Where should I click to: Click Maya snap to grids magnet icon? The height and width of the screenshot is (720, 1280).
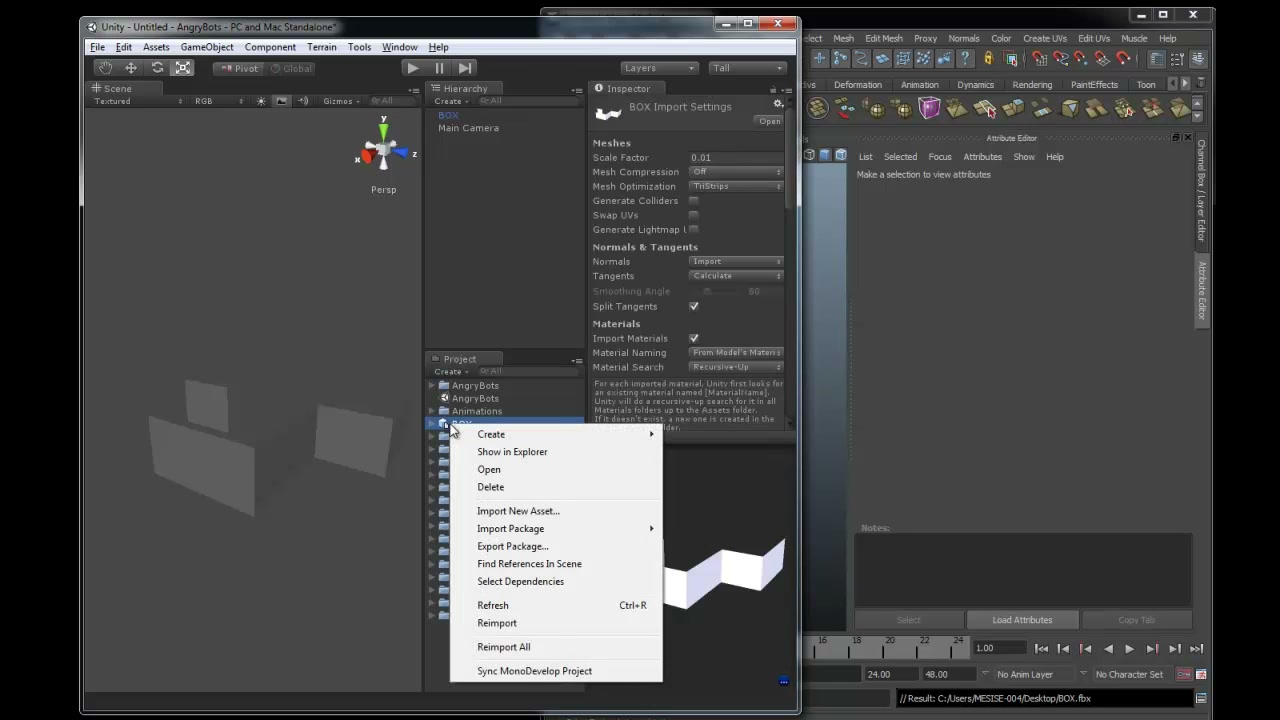pyautogui.click(x=1039, y=59)
